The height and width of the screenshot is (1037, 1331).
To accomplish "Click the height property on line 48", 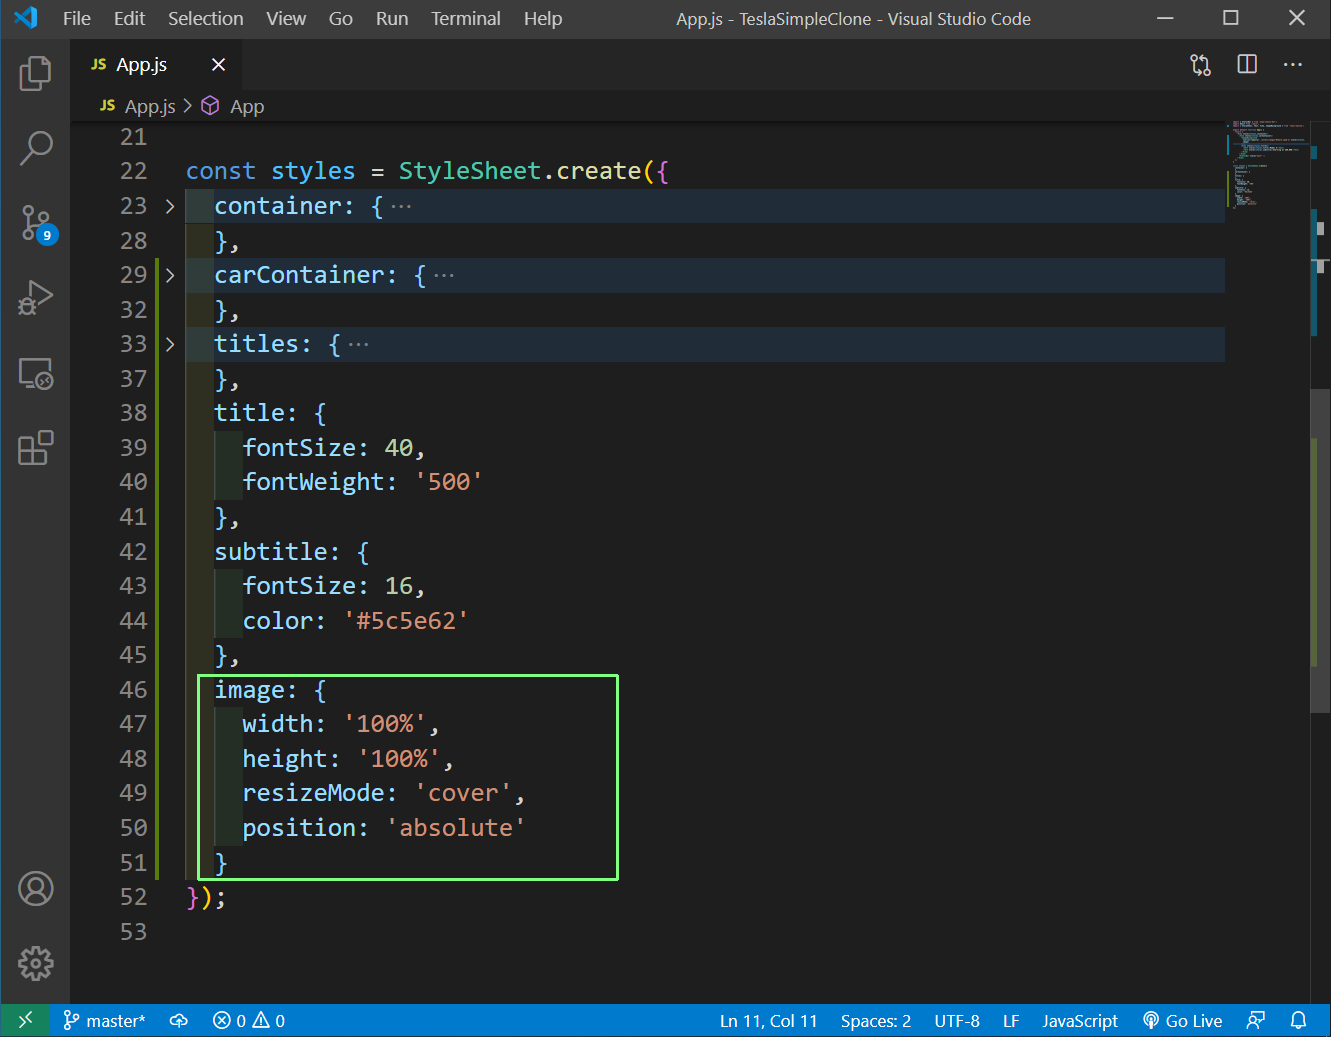I will (x=284, y=759).
